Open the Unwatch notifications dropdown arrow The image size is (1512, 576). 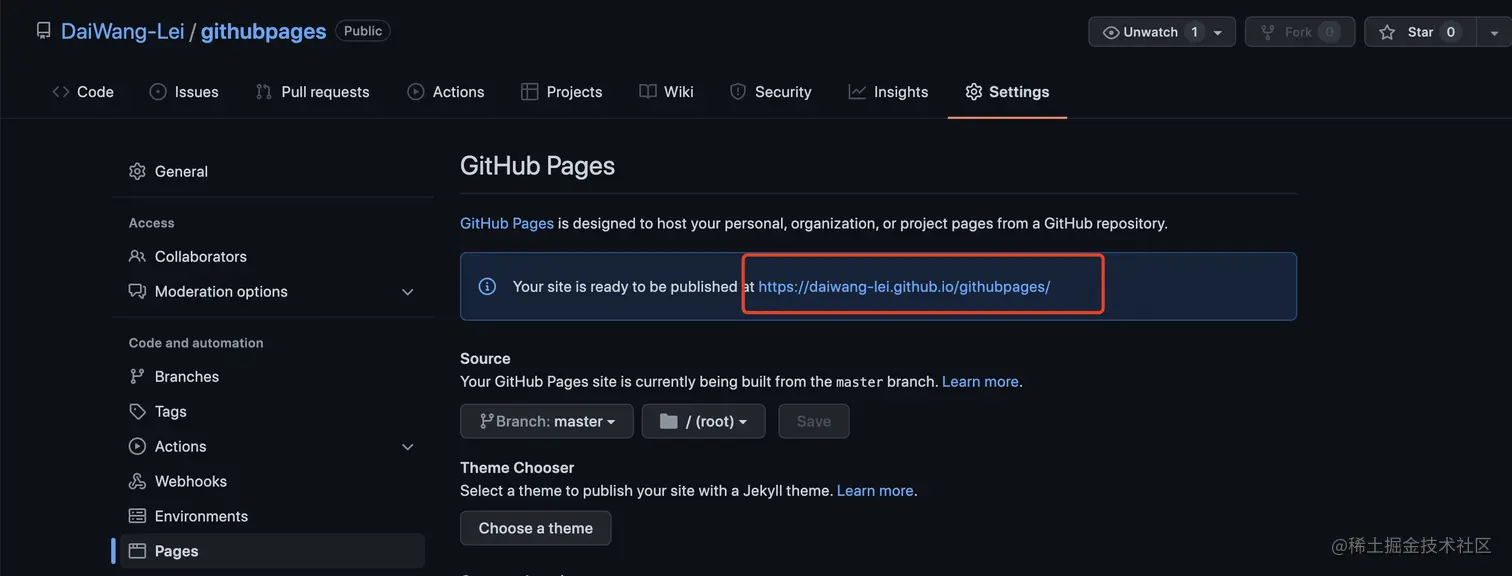coord(1218,32)
